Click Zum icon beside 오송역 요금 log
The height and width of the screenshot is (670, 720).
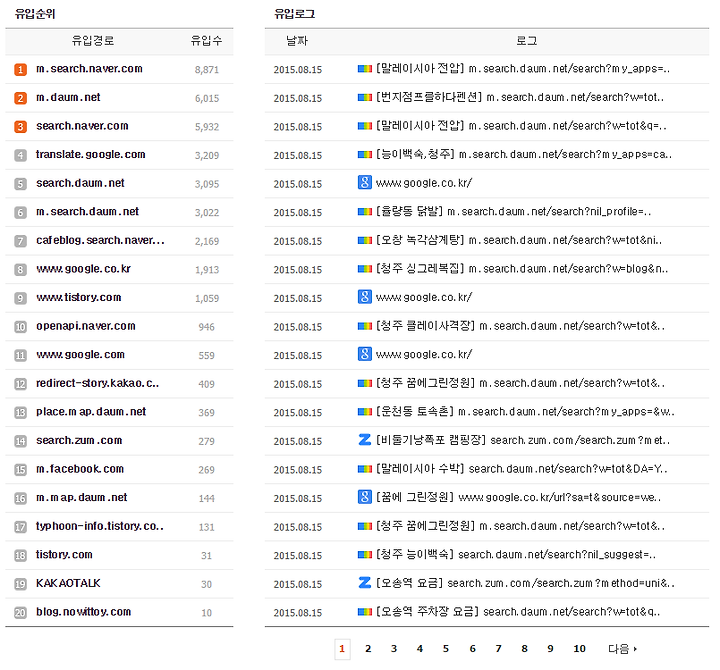[x=365, y=583]
